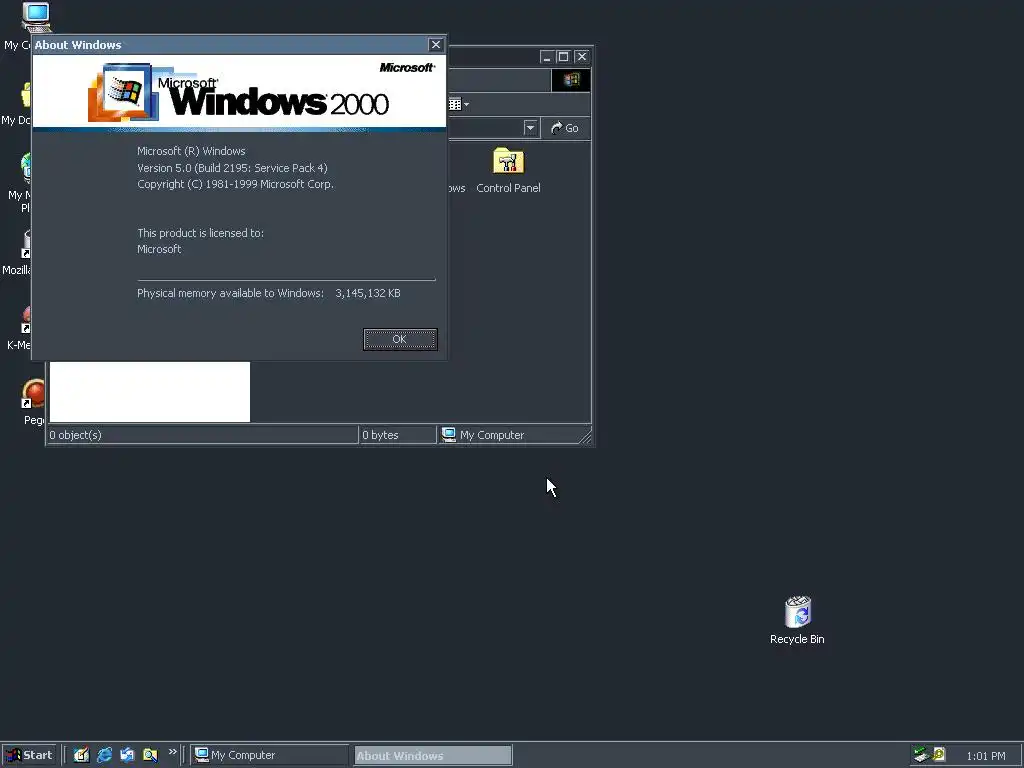Click '0 object(s)' status bar entry

coord(202,435)
